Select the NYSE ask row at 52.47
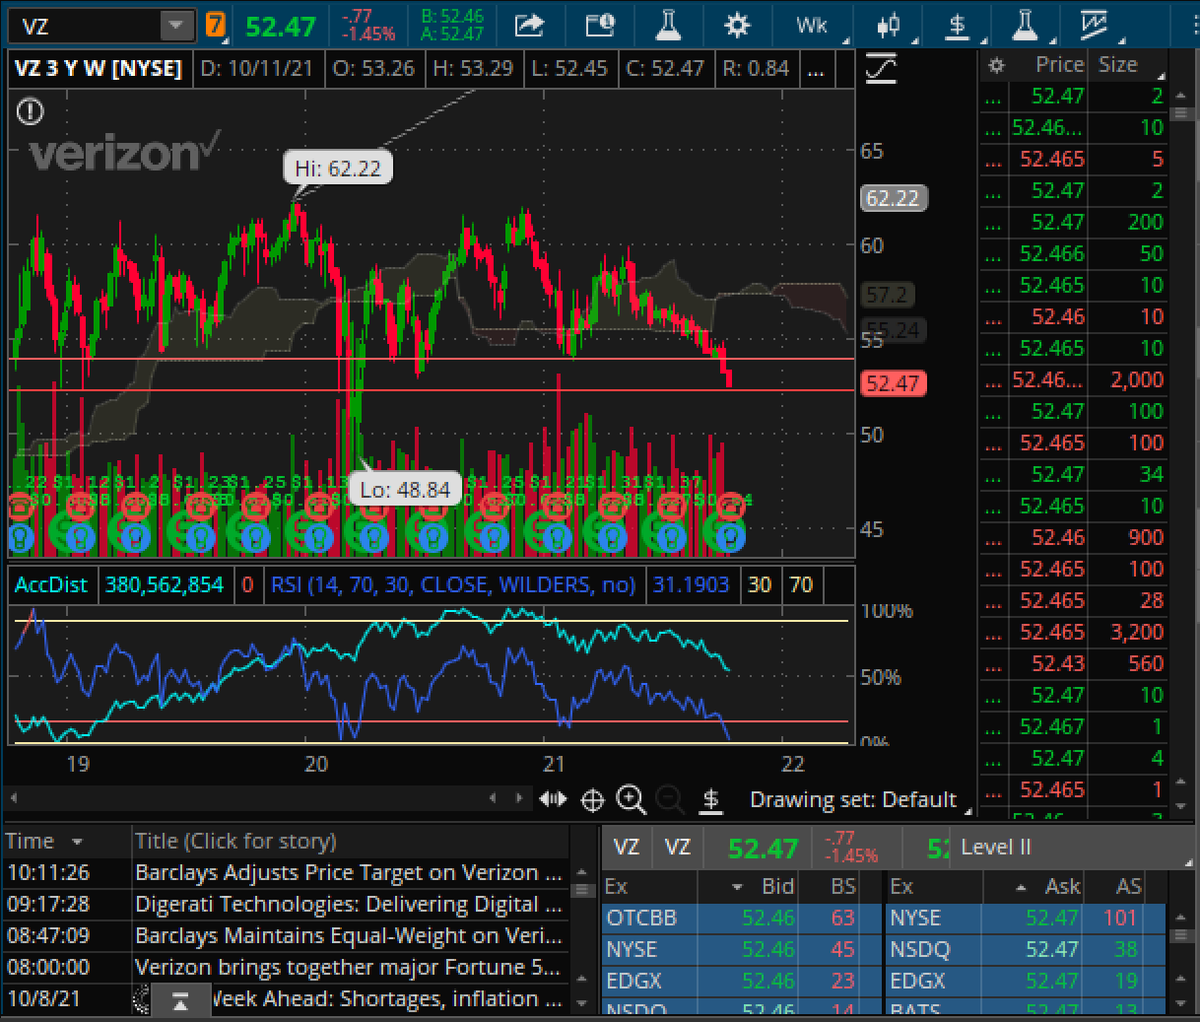 (x=1026, y=917)
